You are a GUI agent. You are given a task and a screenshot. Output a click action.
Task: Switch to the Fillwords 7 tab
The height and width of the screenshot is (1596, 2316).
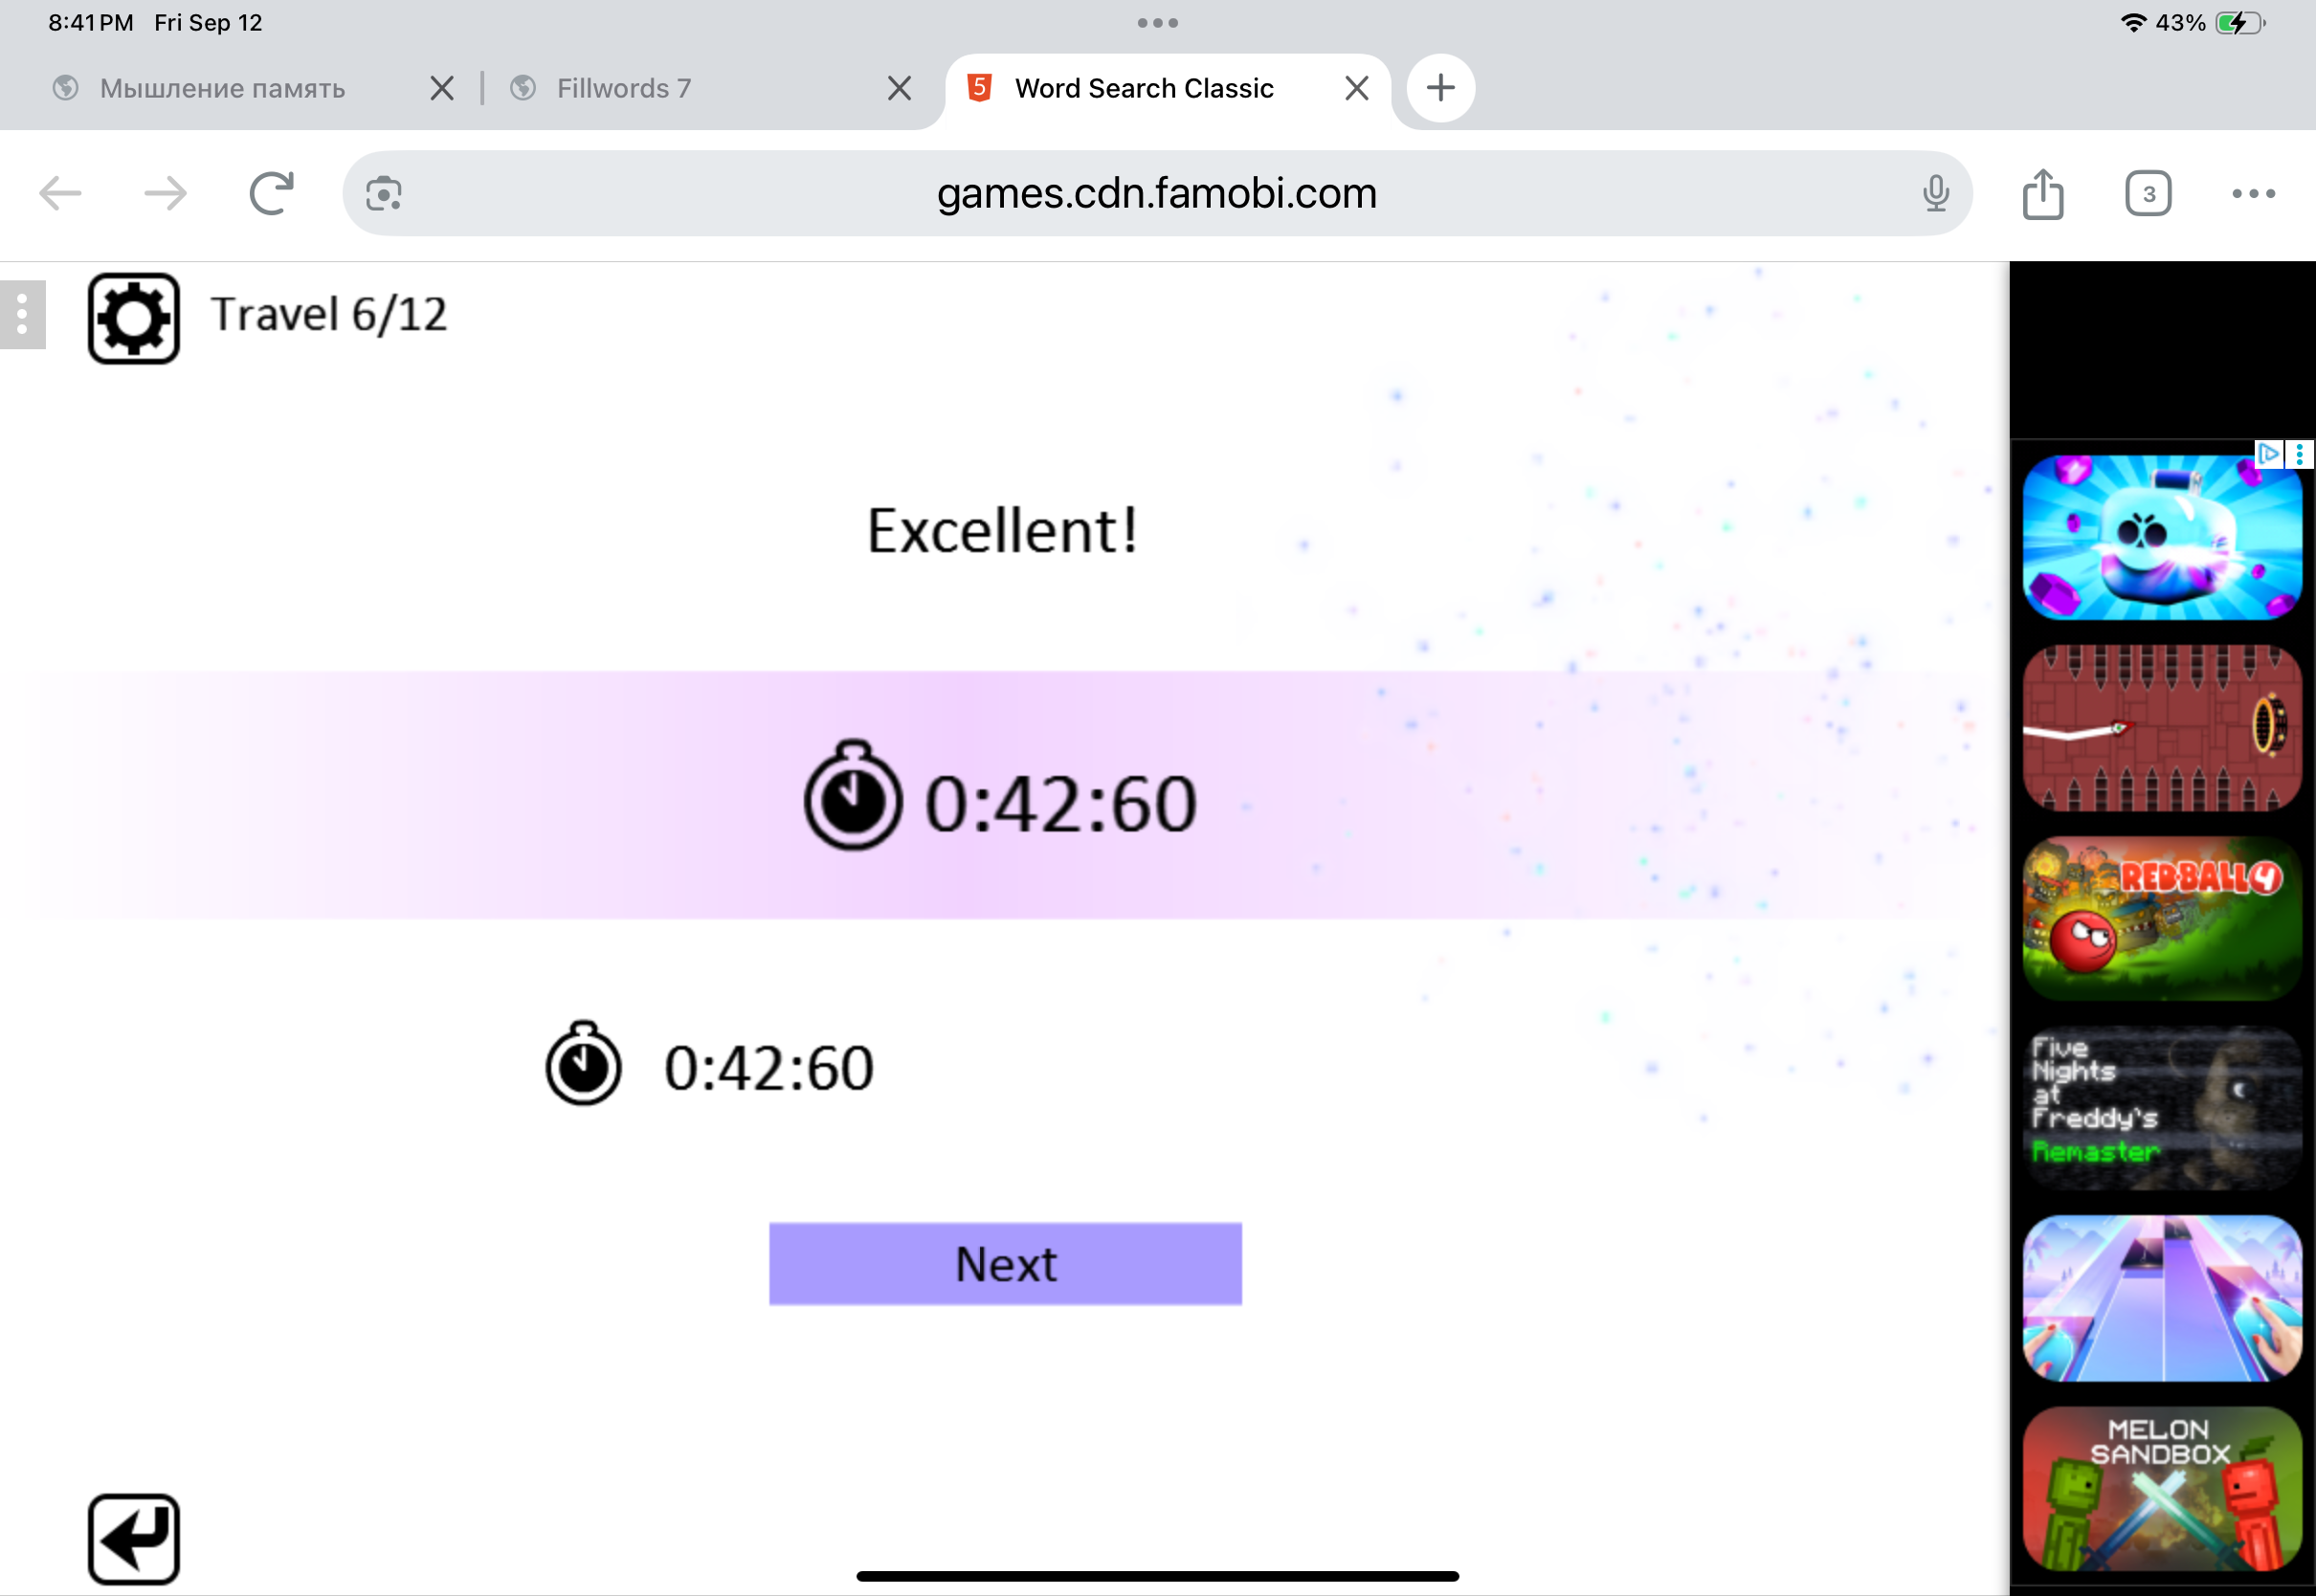pos(623,88)
